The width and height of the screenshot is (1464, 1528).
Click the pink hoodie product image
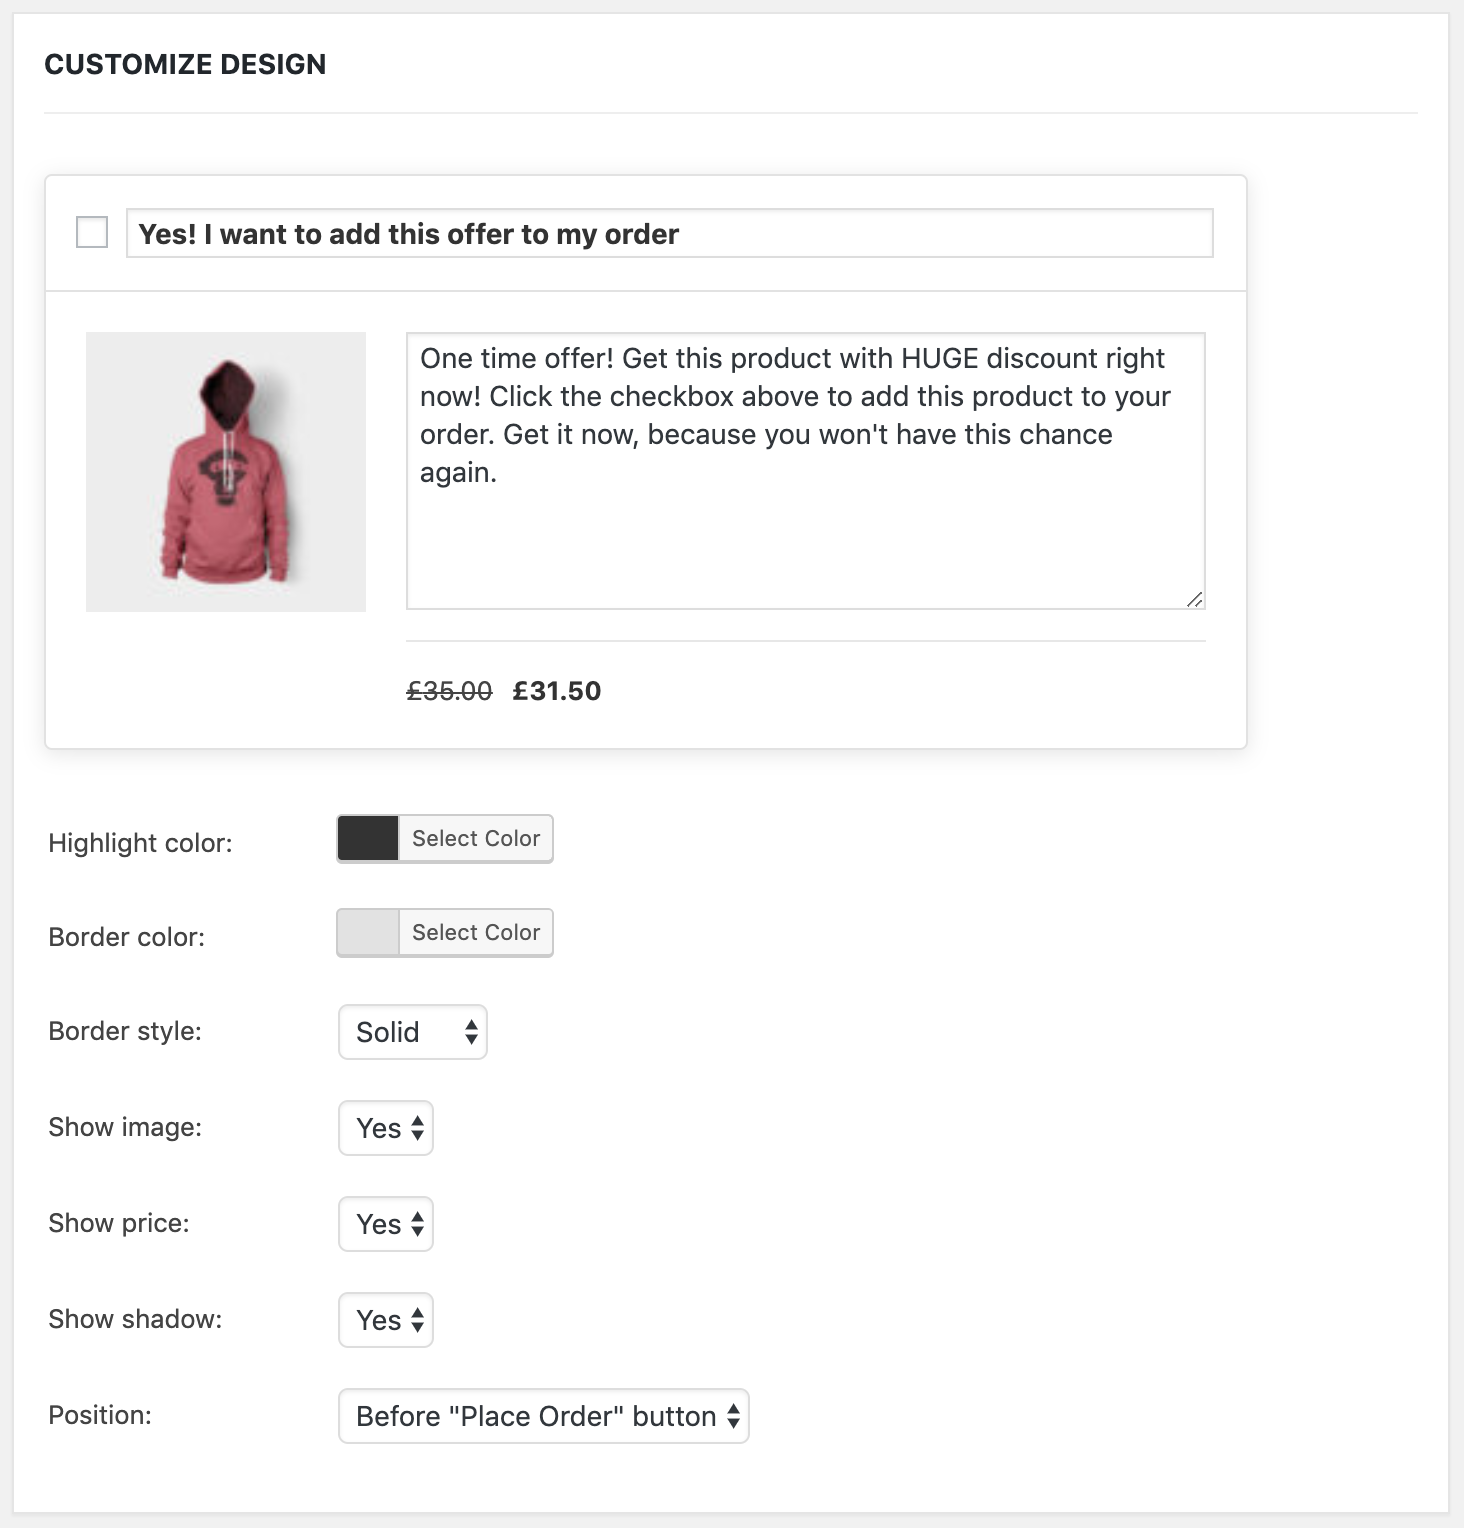pos(226,471)
